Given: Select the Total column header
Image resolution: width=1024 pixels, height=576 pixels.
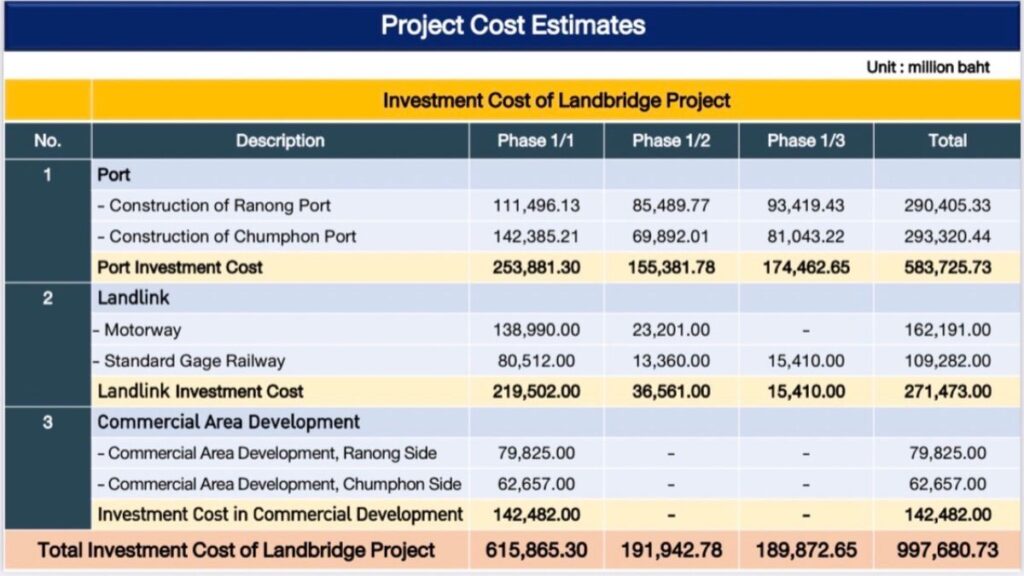Looking at the screenshot, I should [947, 141].
